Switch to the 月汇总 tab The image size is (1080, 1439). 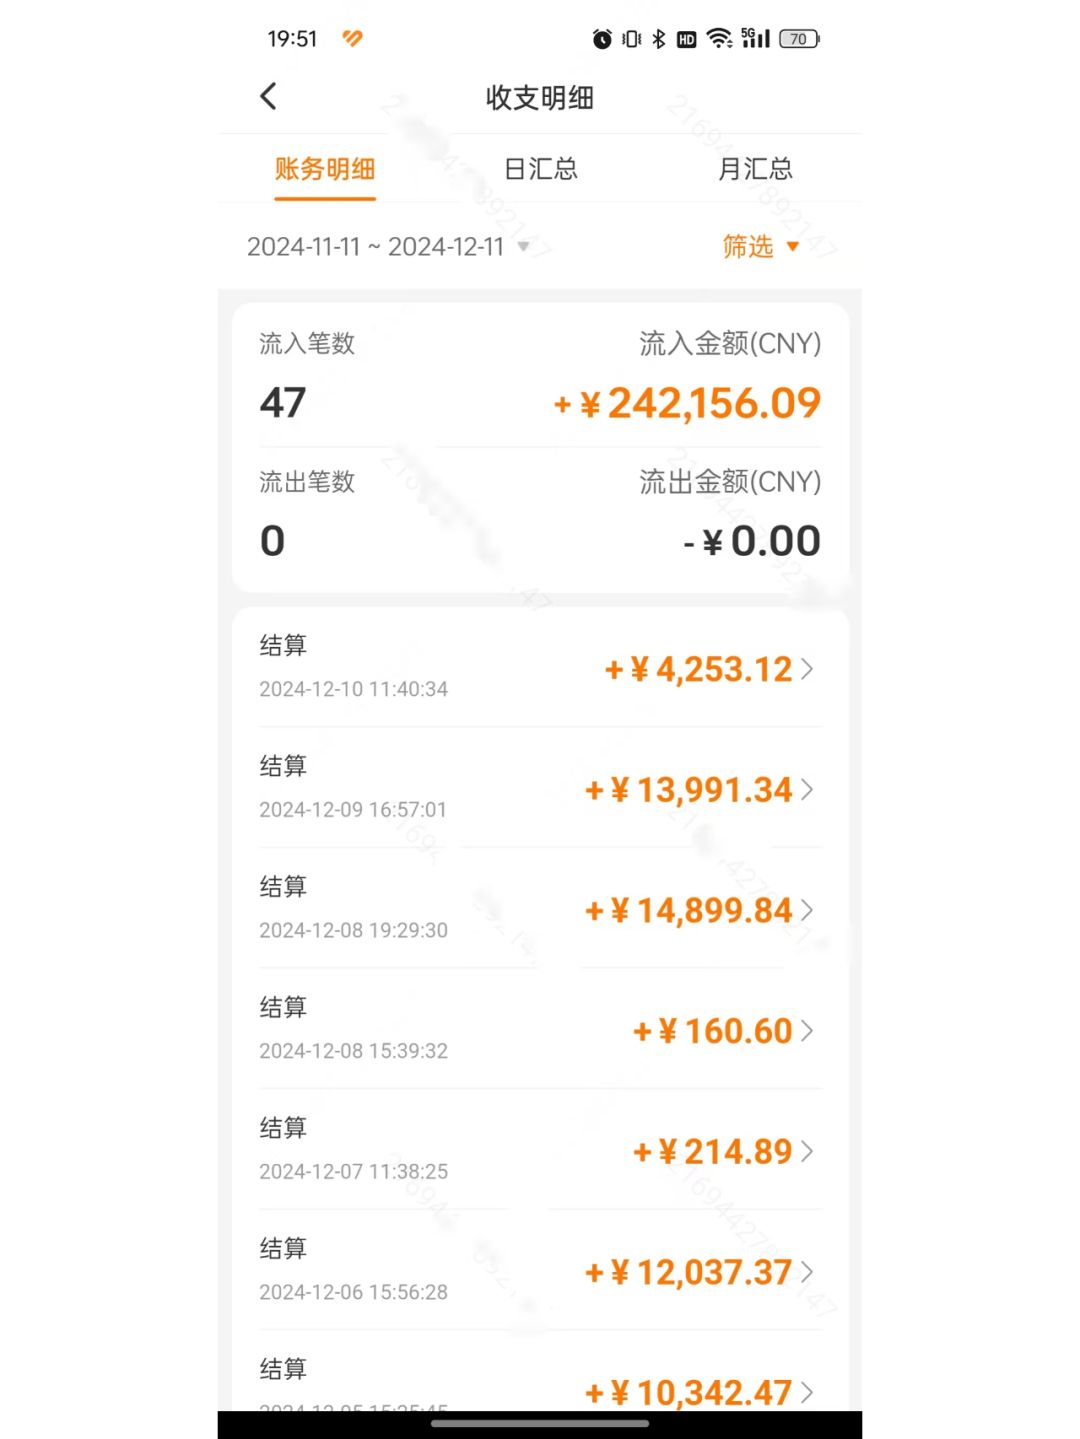(756, 169)
